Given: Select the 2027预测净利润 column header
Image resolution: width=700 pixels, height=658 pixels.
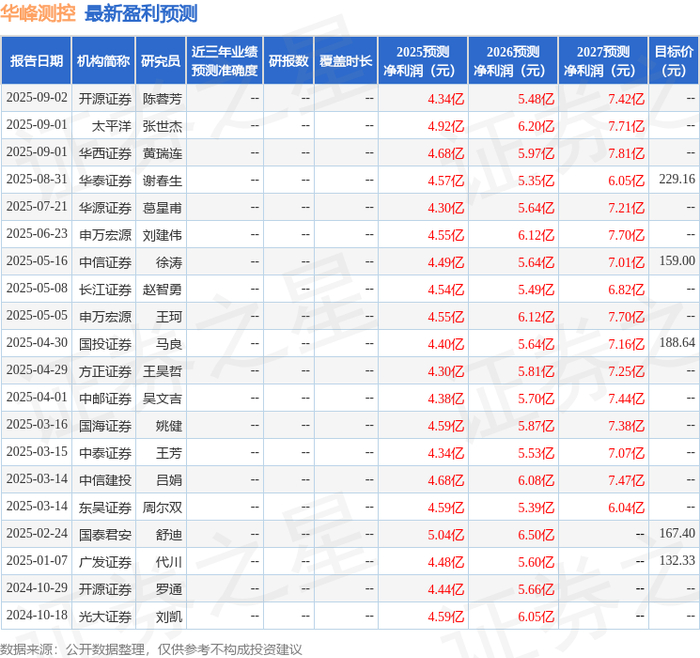Looking at the screenshot, I should tap(603, 61).
